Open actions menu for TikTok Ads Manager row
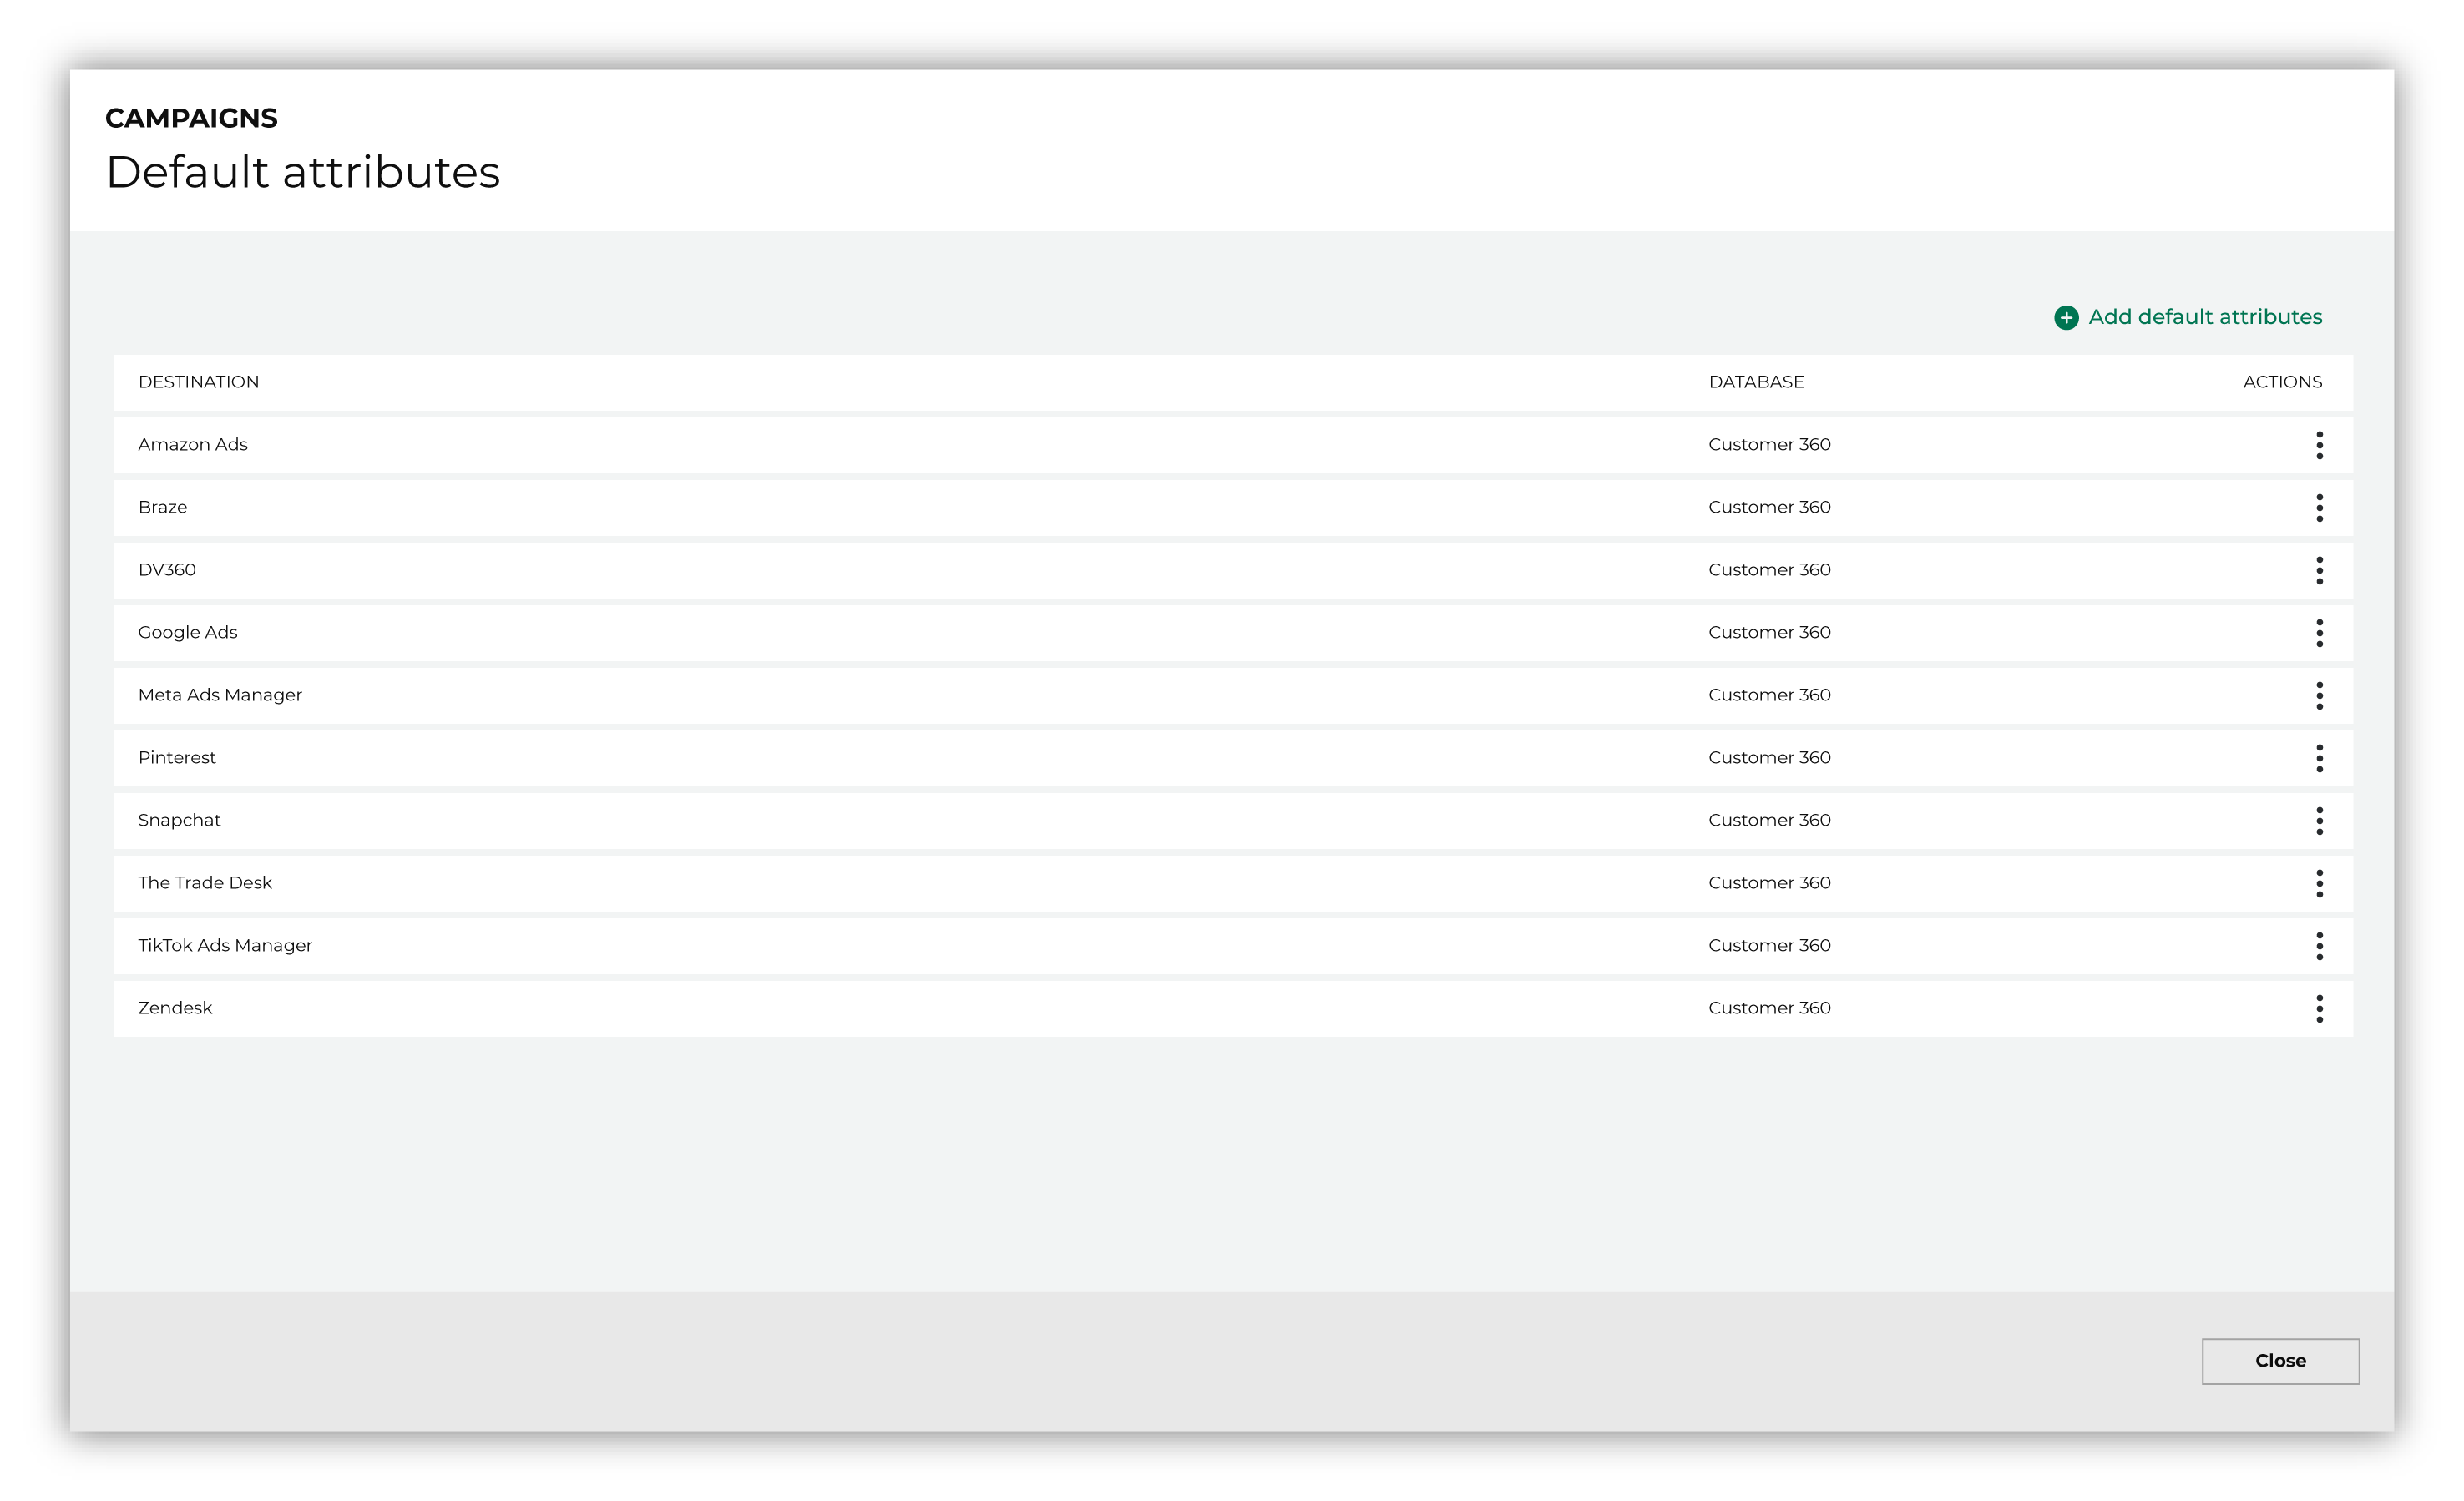The height and width of the screenshot is (1501, 2464). coord(2319,946)
